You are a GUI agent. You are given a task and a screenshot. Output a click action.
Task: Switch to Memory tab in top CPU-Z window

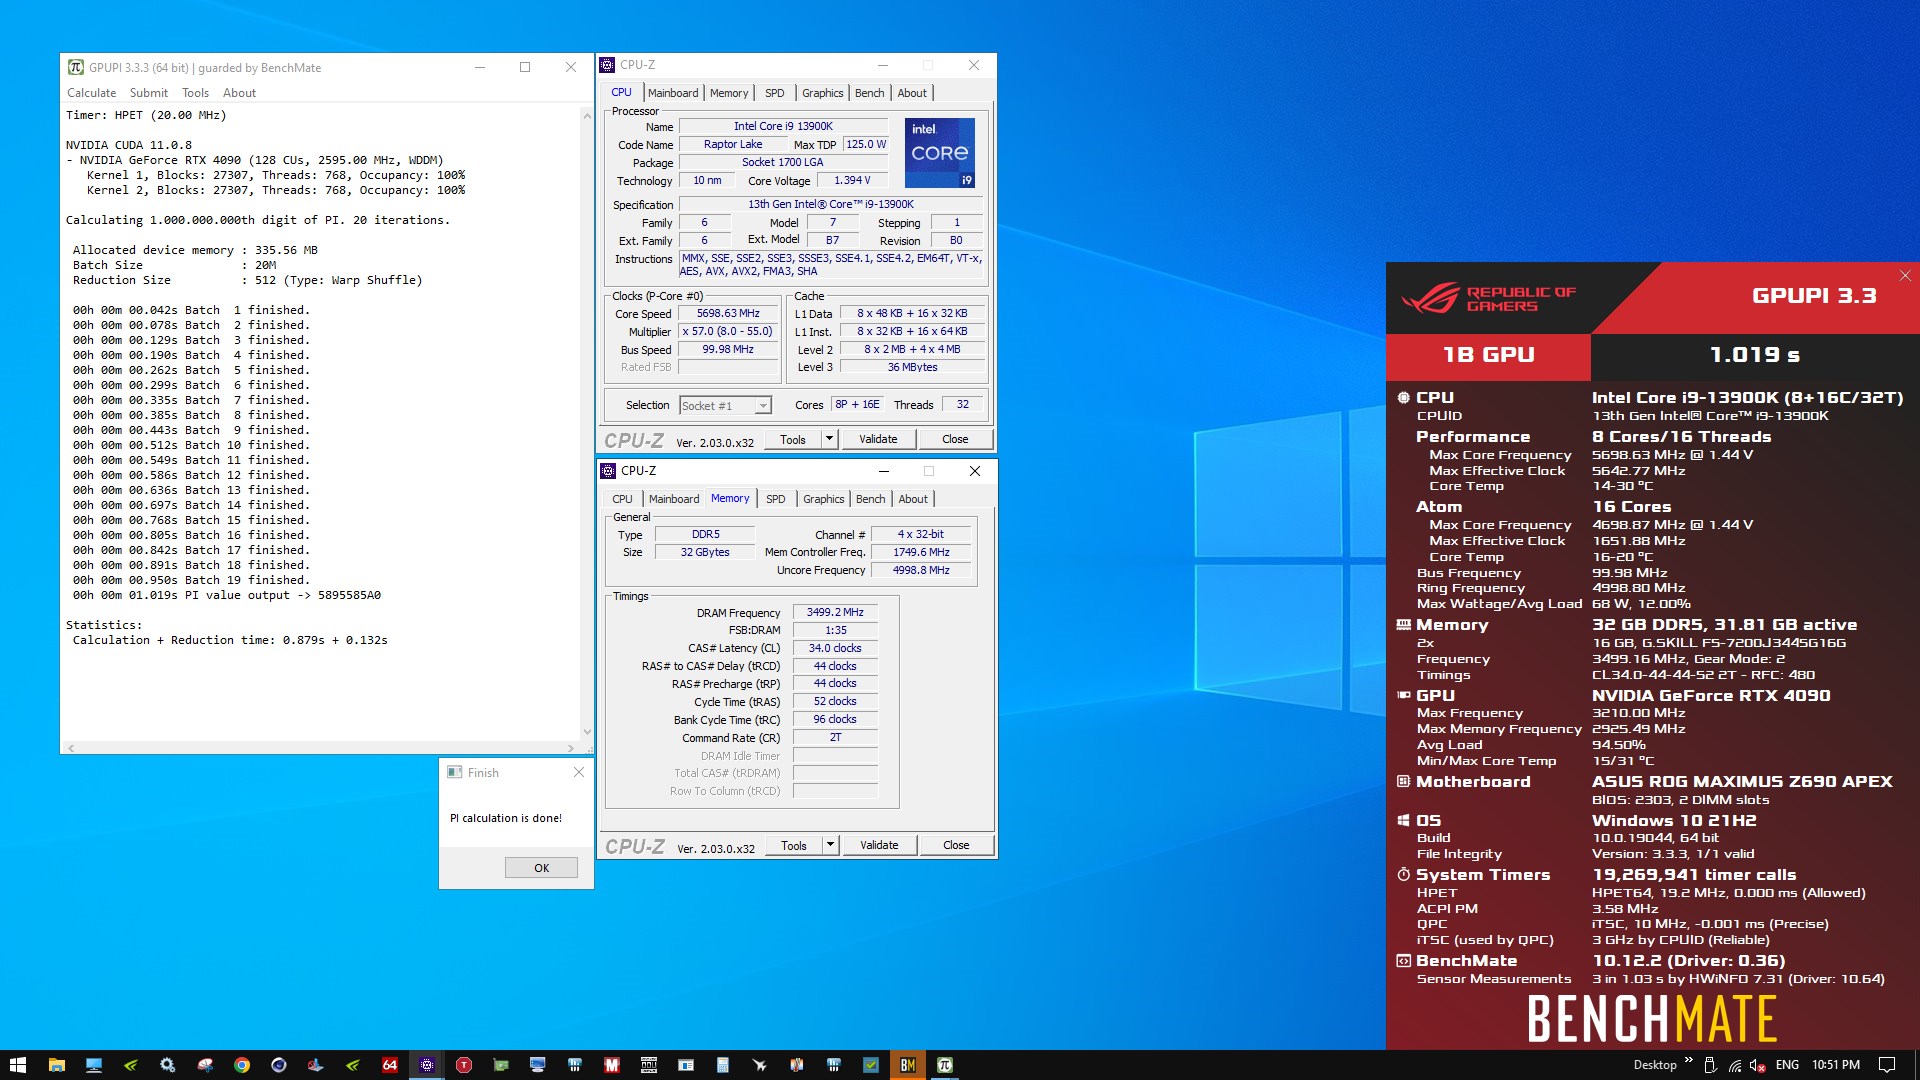(x=729, y=93)
